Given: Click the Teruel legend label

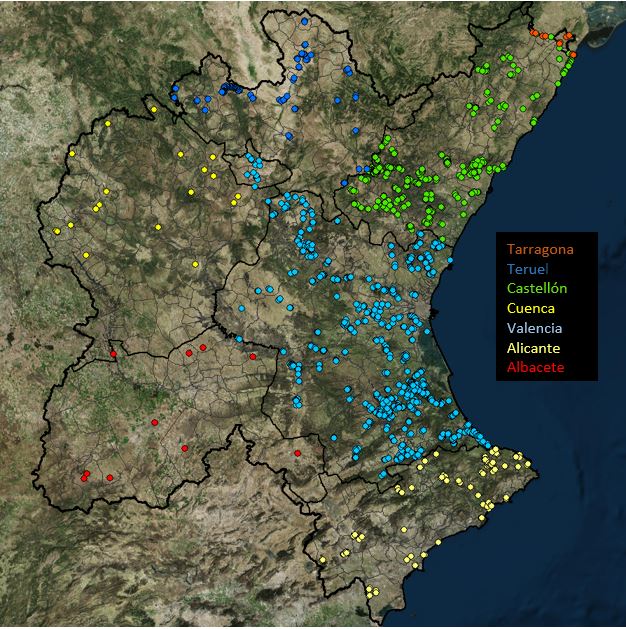Looking at the screenshot, I should 527,269.
